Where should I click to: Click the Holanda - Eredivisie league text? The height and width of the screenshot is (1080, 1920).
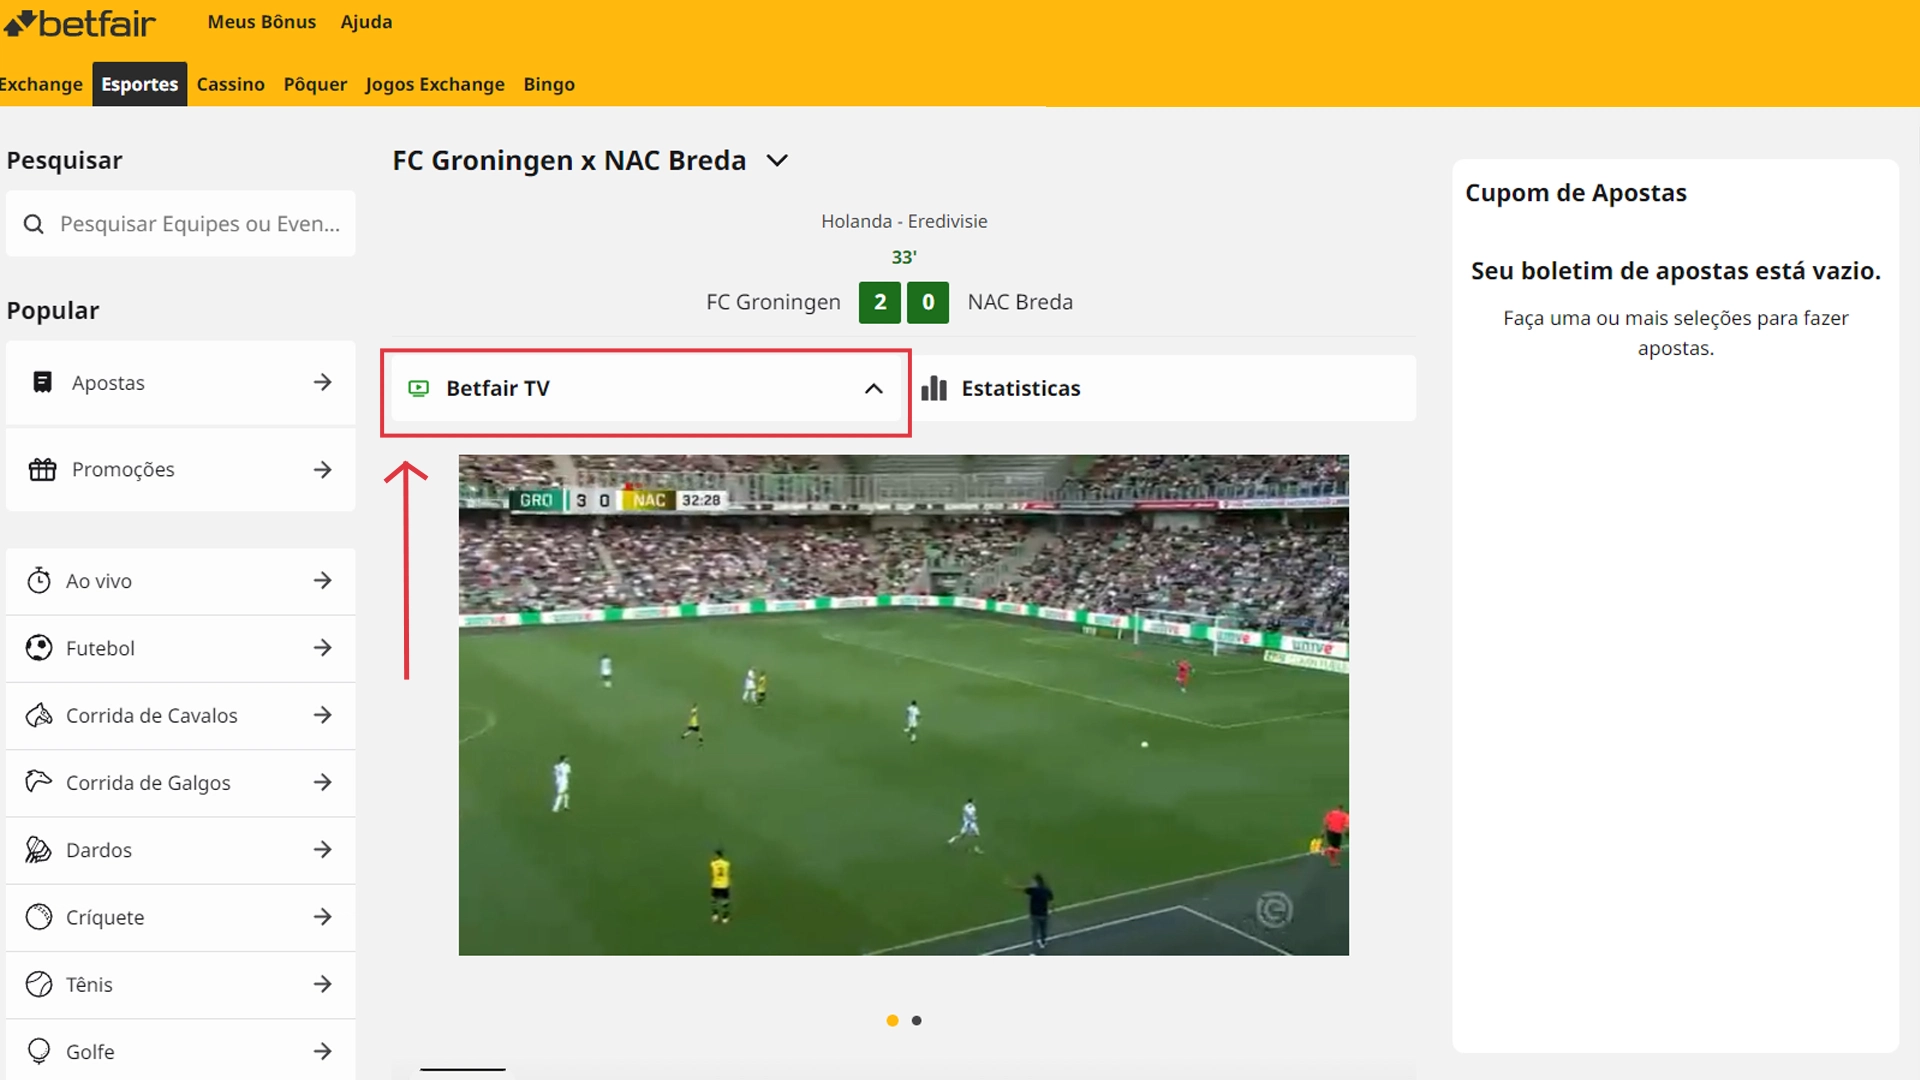click(x=904, y=221)
